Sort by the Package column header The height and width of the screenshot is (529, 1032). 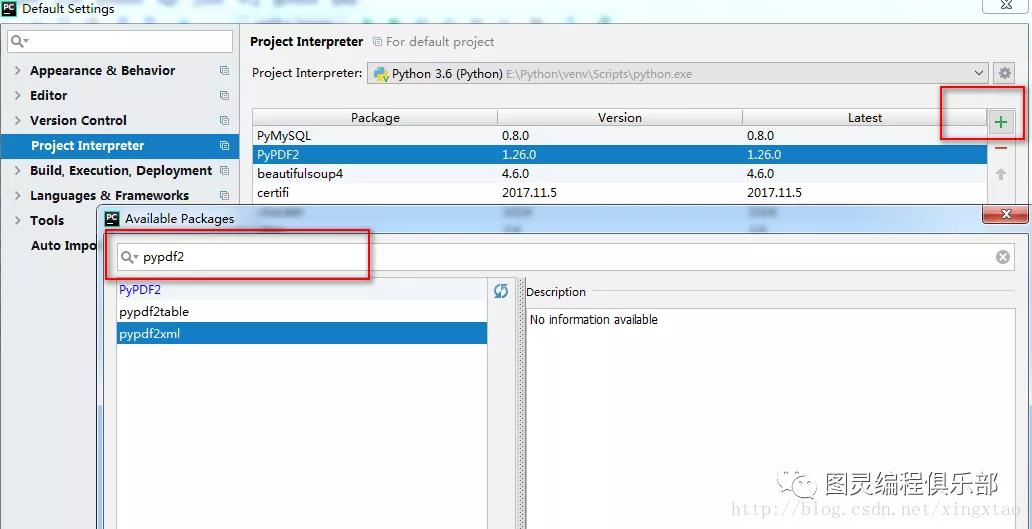tap(375, 118)
